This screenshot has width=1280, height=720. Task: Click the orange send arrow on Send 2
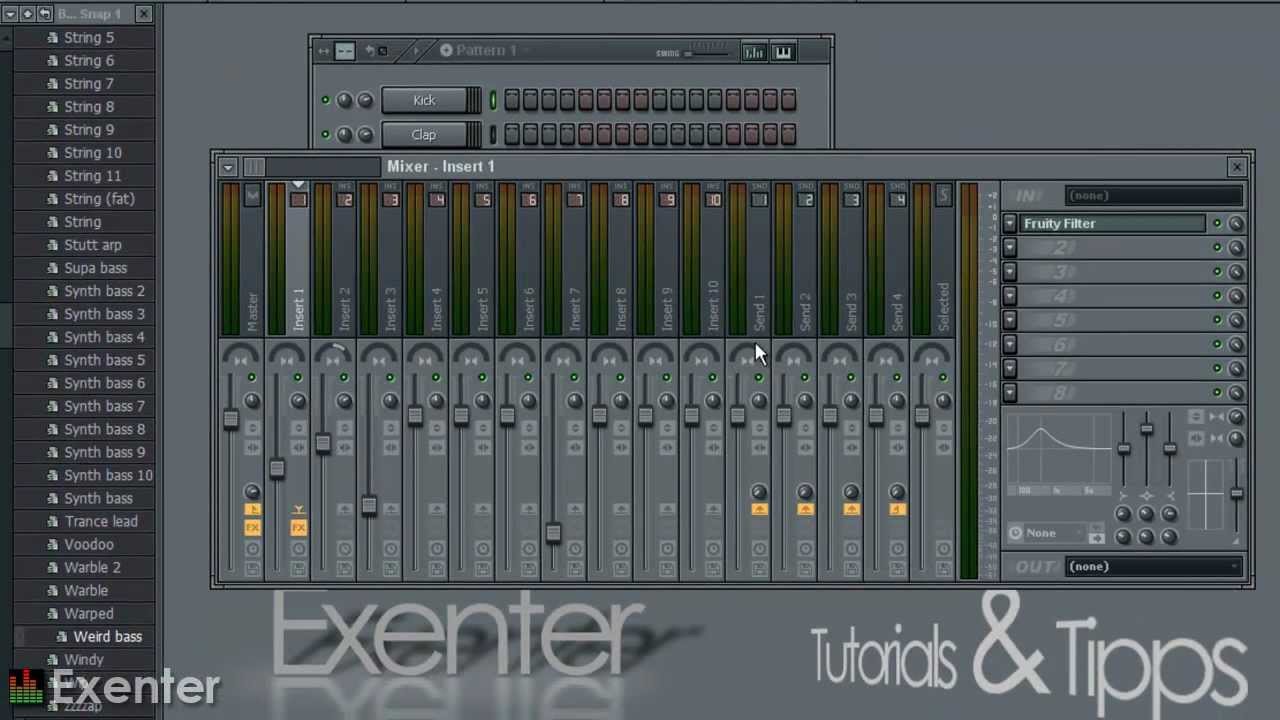point(805,509)
